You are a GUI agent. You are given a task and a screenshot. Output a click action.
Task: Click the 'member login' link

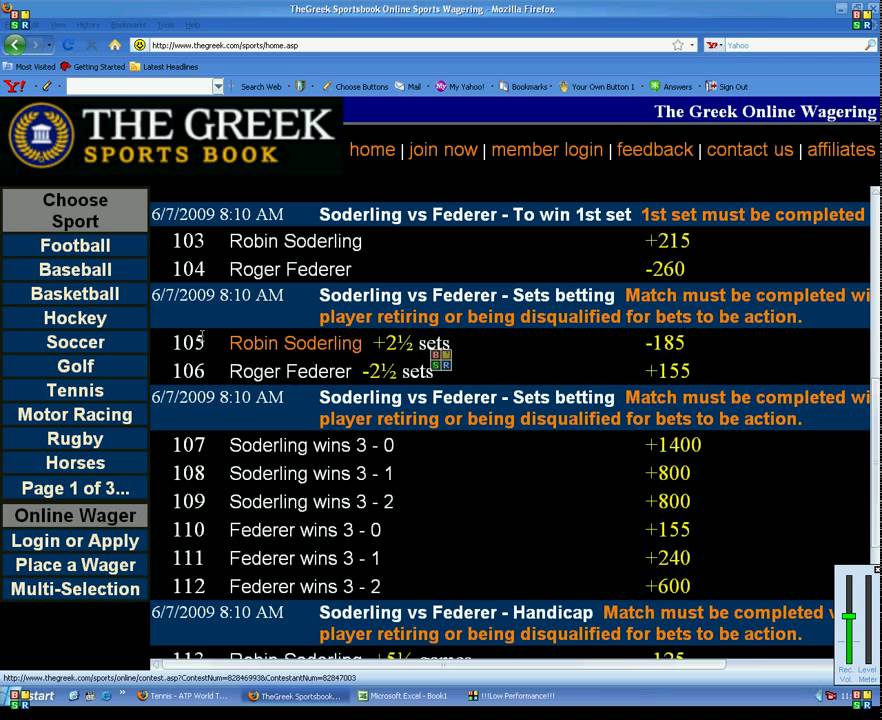click(547, 150)
